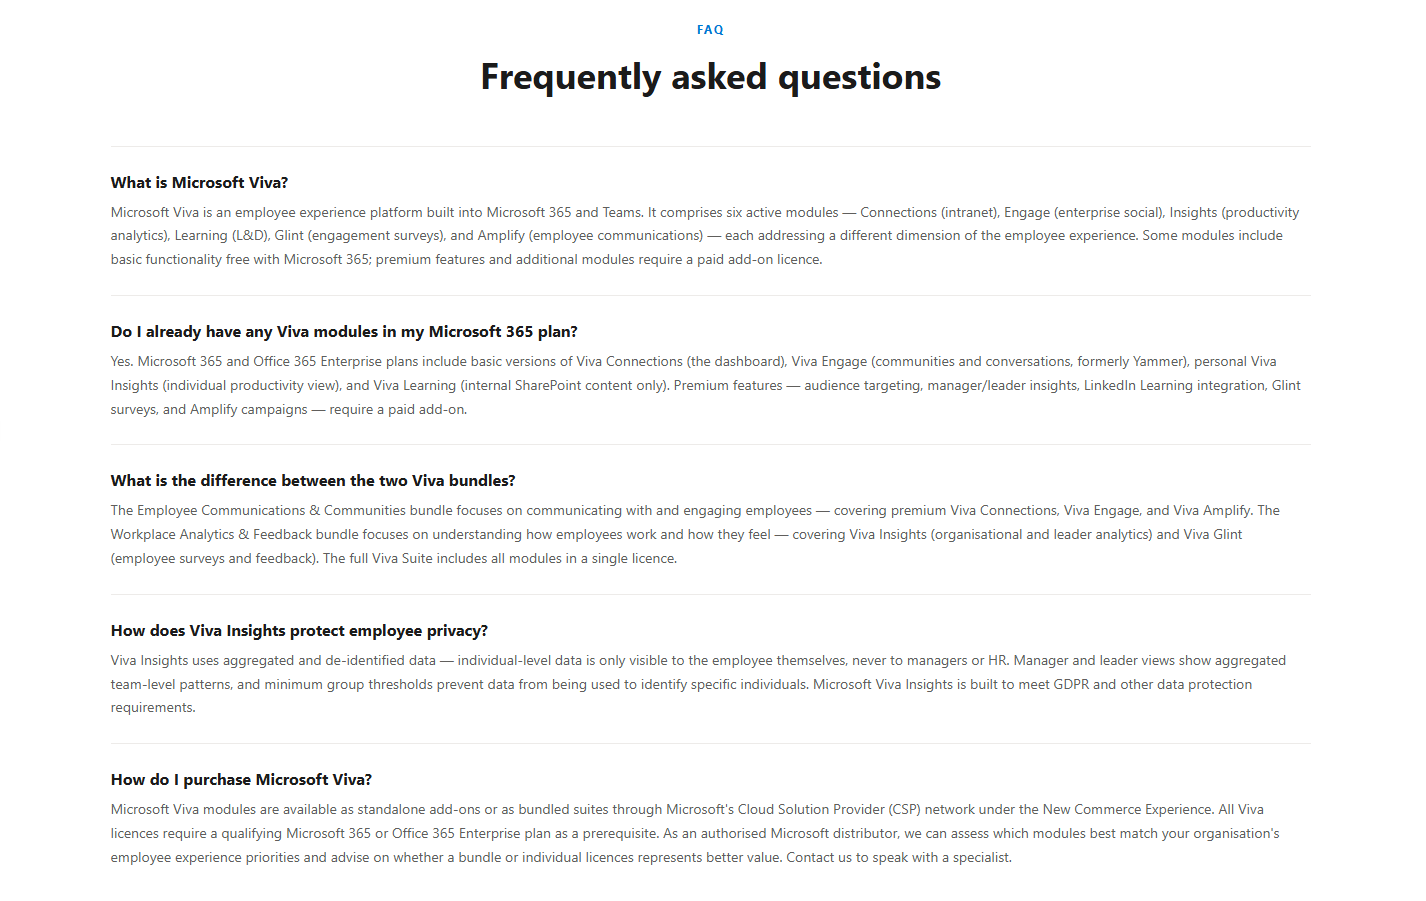The width and height of the screenshot is (1426, 901).
Task: Open the 'Do I already have any Viva modules' question
Action: coord(344,332)
